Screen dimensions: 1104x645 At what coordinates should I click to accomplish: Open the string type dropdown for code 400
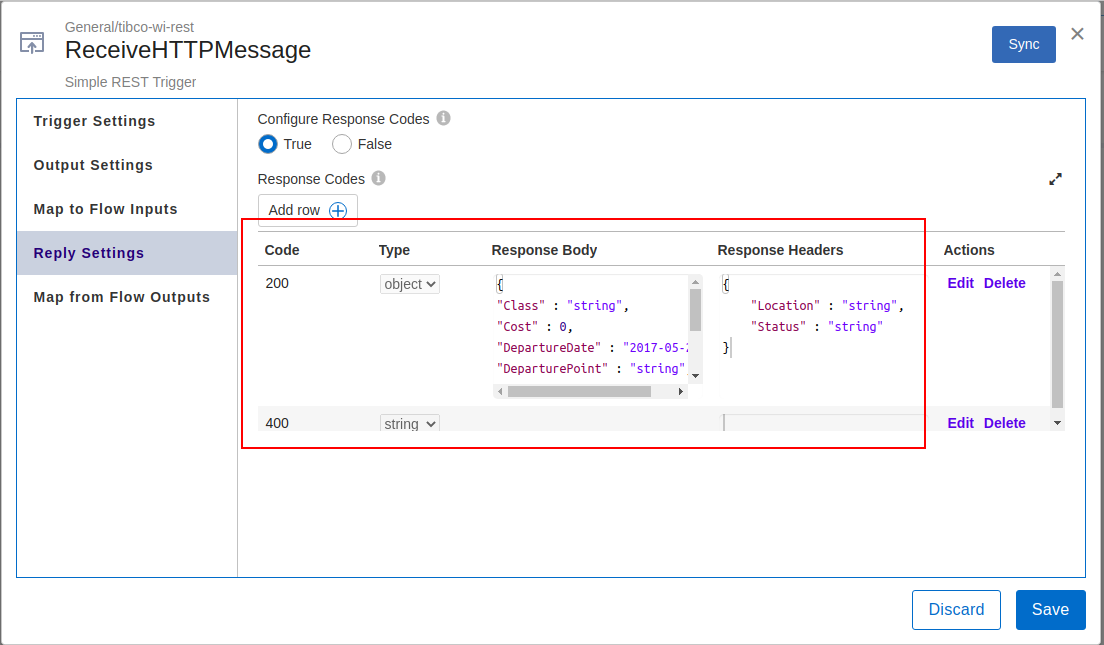coord(409,424)
